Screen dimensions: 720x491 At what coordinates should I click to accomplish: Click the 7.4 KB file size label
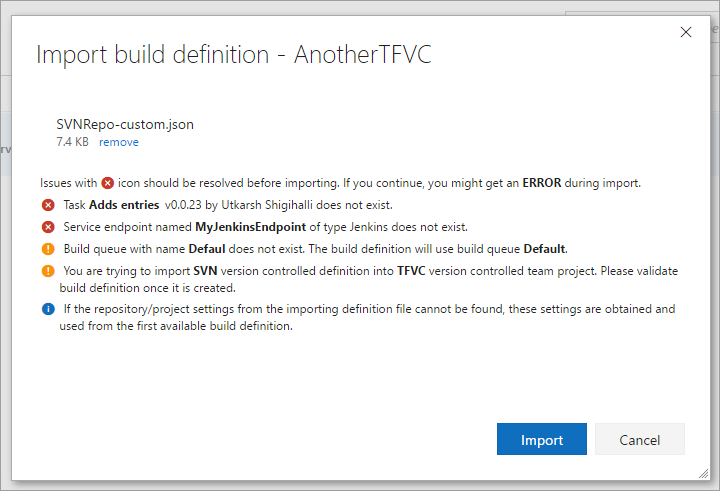click(x=73, y=142)
